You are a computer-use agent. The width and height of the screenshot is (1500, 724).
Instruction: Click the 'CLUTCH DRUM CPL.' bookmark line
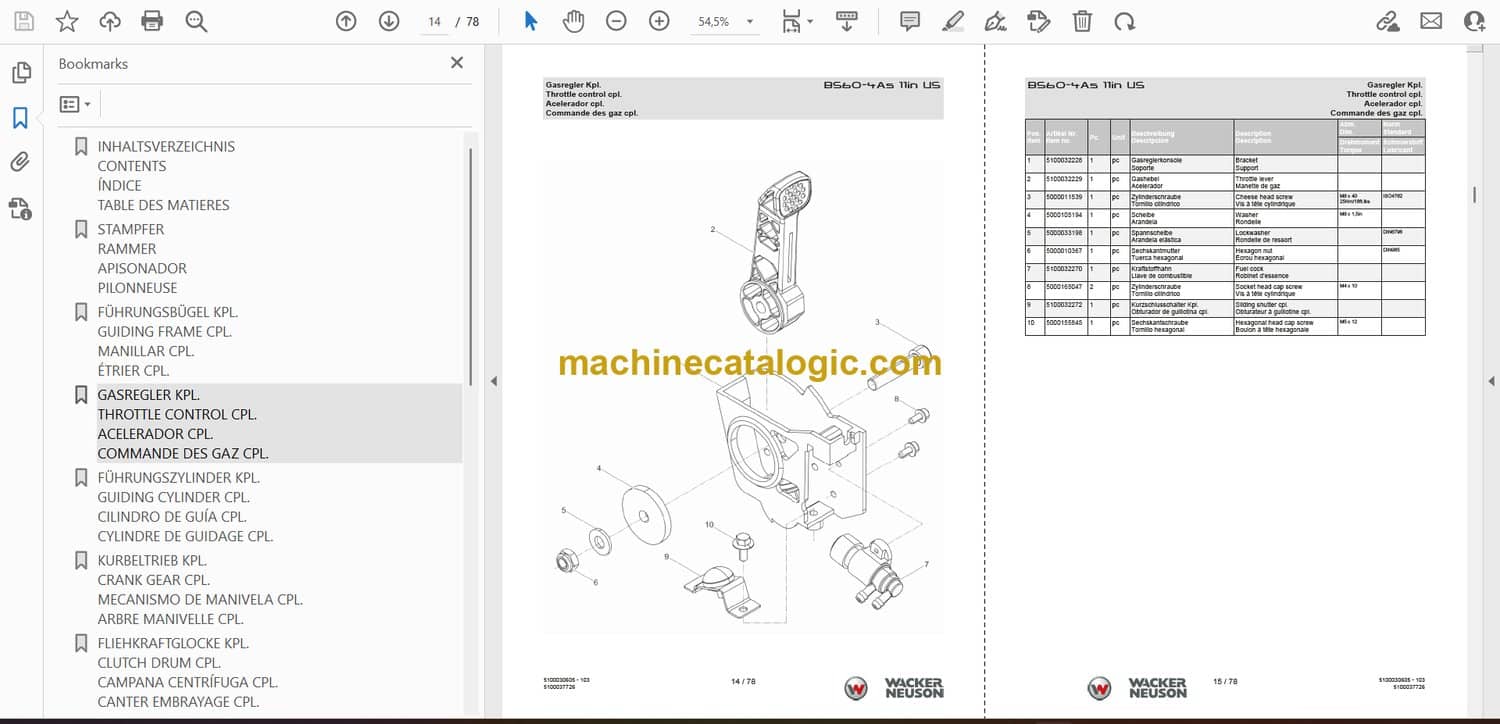[x=159, y=663]
